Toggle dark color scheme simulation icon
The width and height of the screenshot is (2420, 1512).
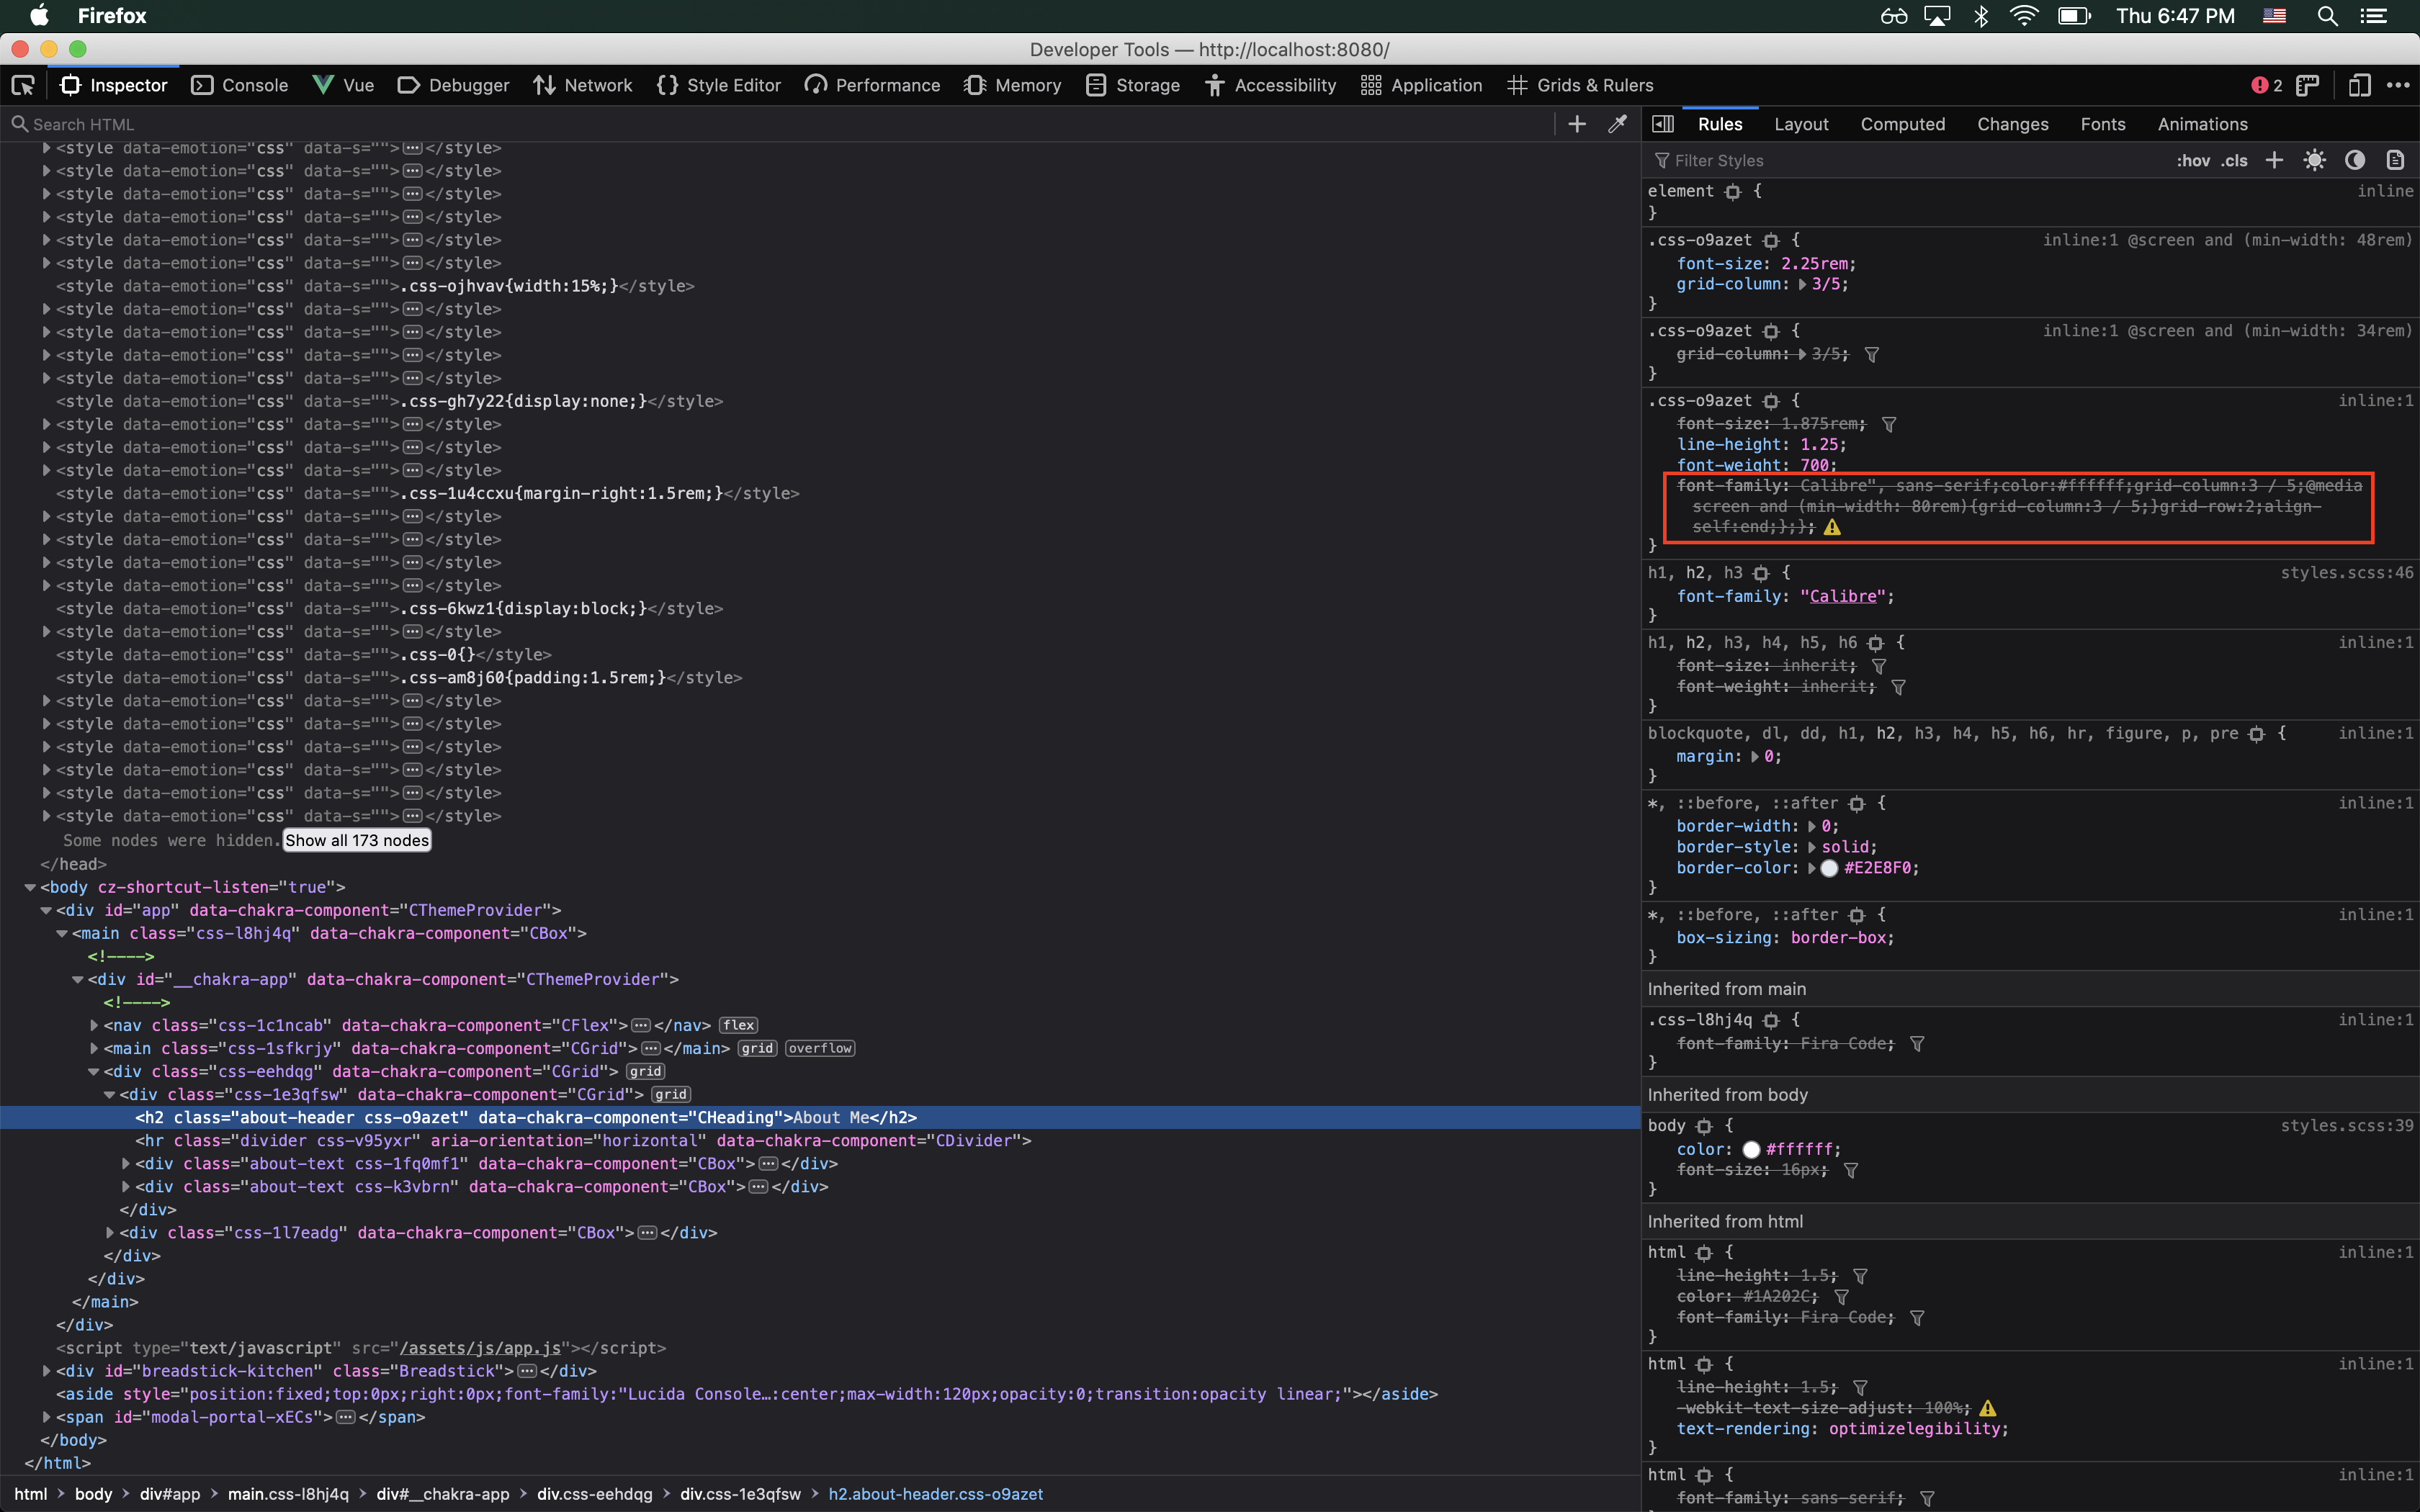pos(2355,160)
